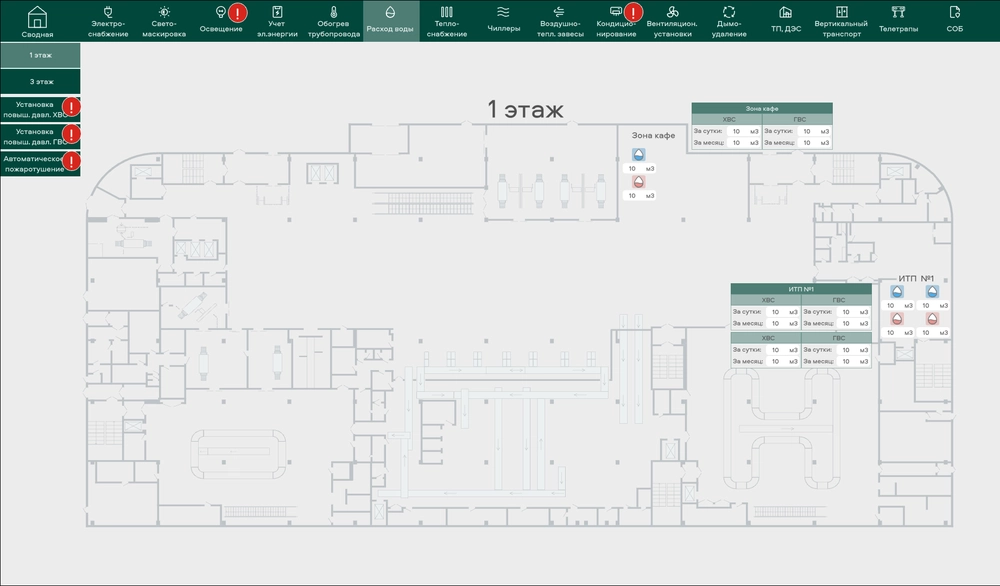Click alarm badge on Автоматическое пожаротушение
The image size is (1000, 586).
71,161
